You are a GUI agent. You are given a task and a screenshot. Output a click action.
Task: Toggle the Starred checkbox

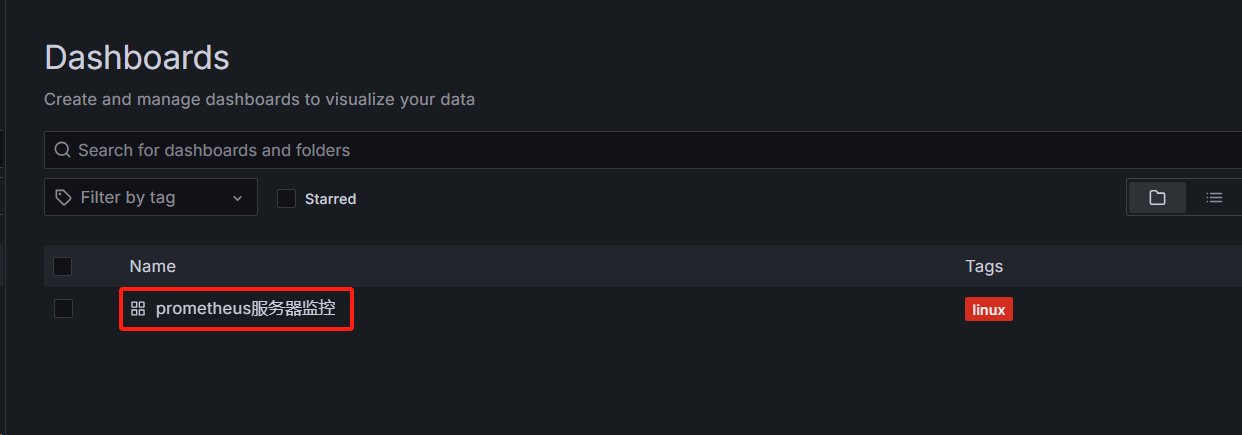[x=286, y=198]
